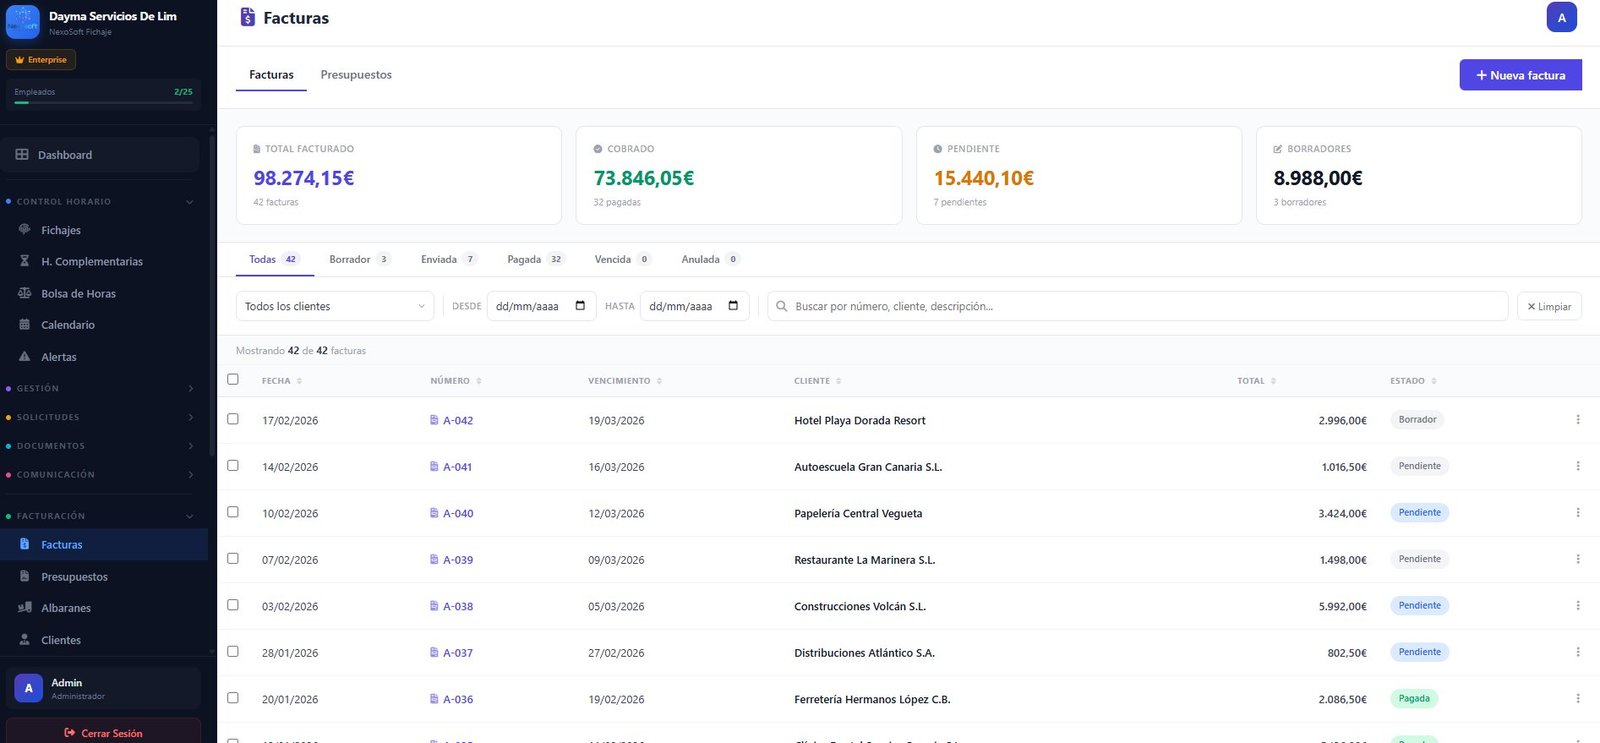Viewport: 1600px width, 743px height.
Task: Filter invoices by the Pagada tab
Action: coord(534,259)
